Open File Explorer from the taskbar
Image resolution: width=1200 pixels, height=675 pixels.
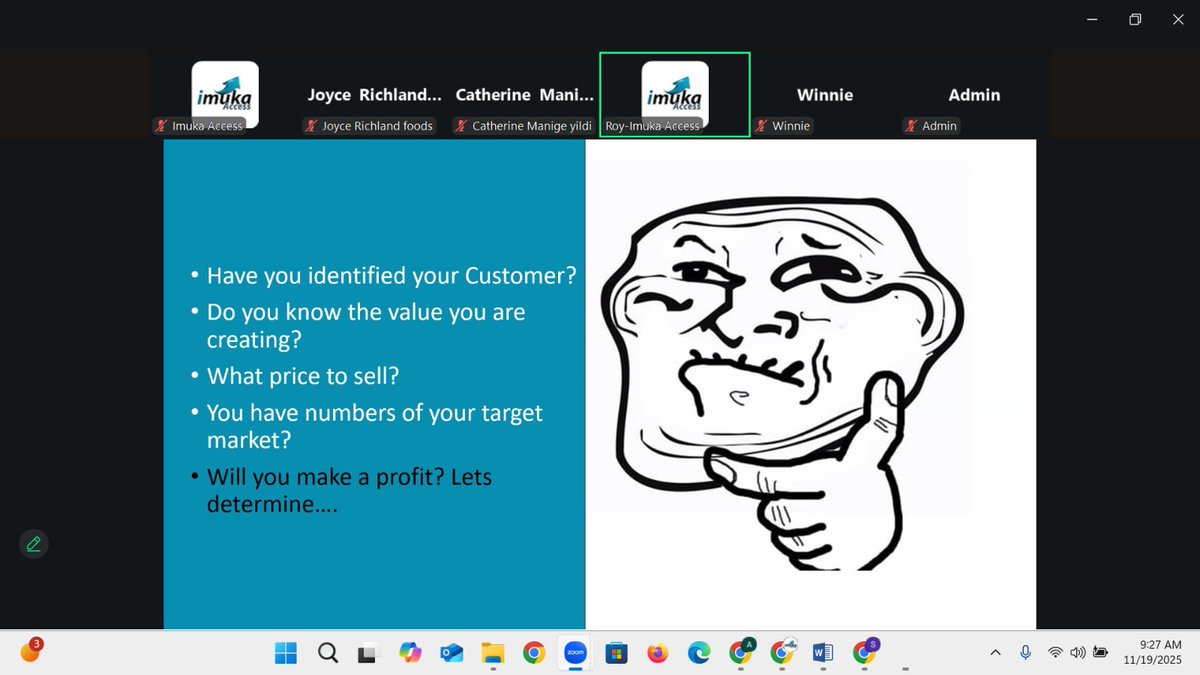(492, 653)
